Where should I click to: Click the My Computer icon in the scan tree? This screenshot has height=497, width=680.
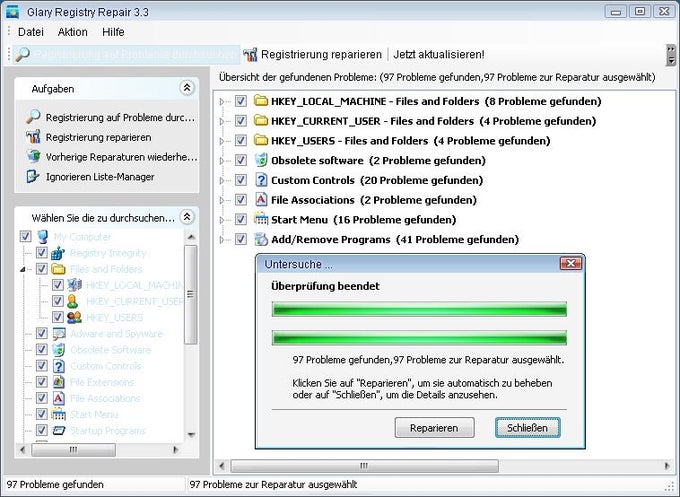click(x=42, y=237)
